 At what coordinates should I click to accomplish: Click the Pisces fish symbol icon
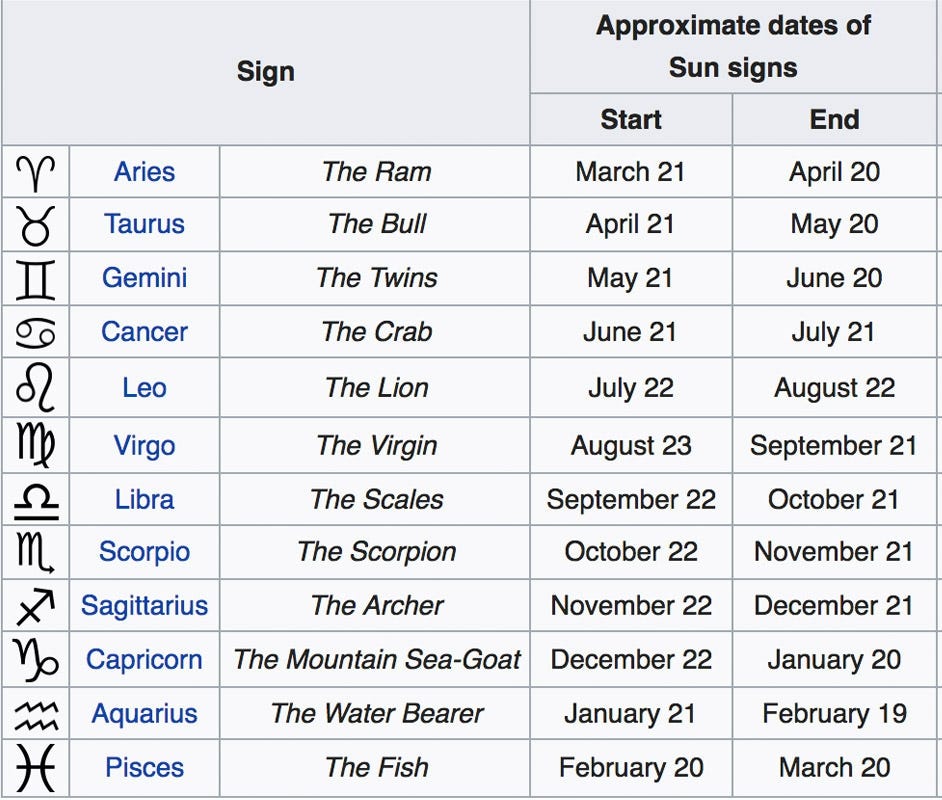point(35,768)
